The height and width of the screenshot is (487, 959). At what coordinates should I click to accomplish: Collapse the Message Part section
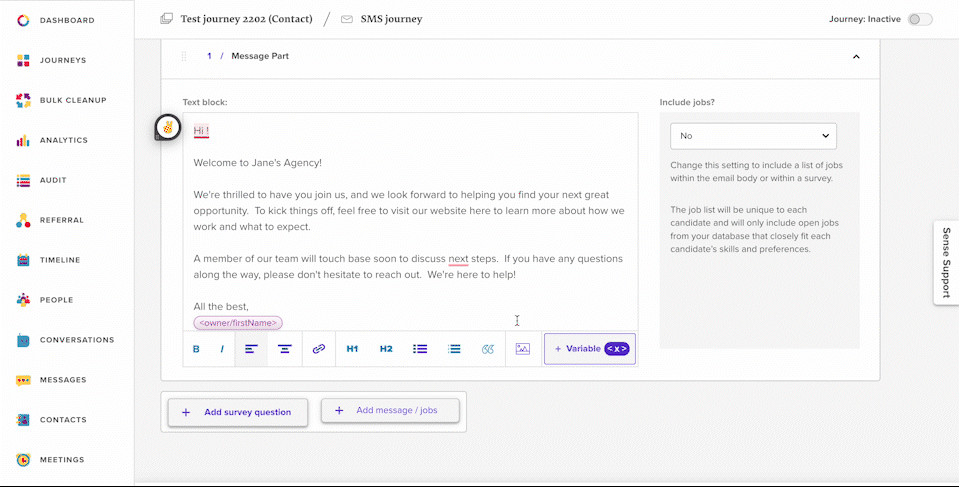[856, 56]
